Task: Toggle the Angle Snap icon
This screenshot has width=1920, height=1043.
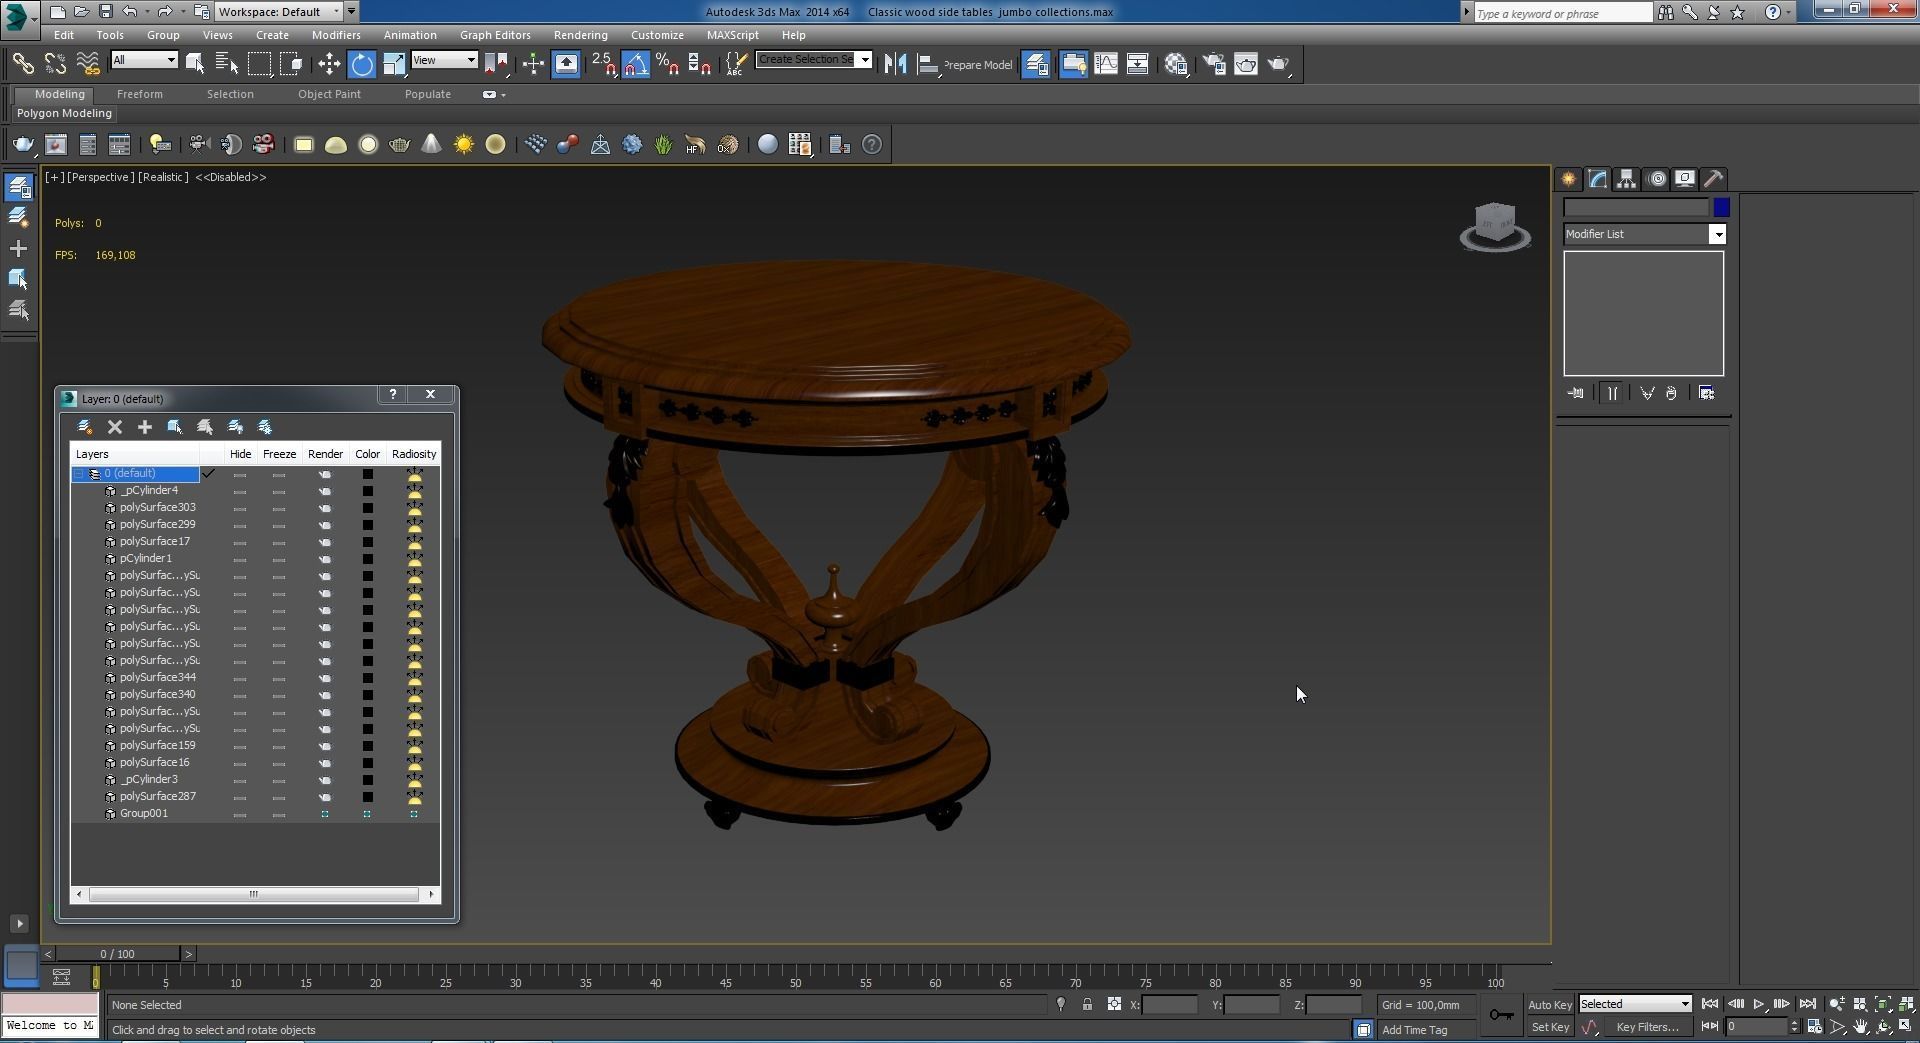Action: (635, 64)
